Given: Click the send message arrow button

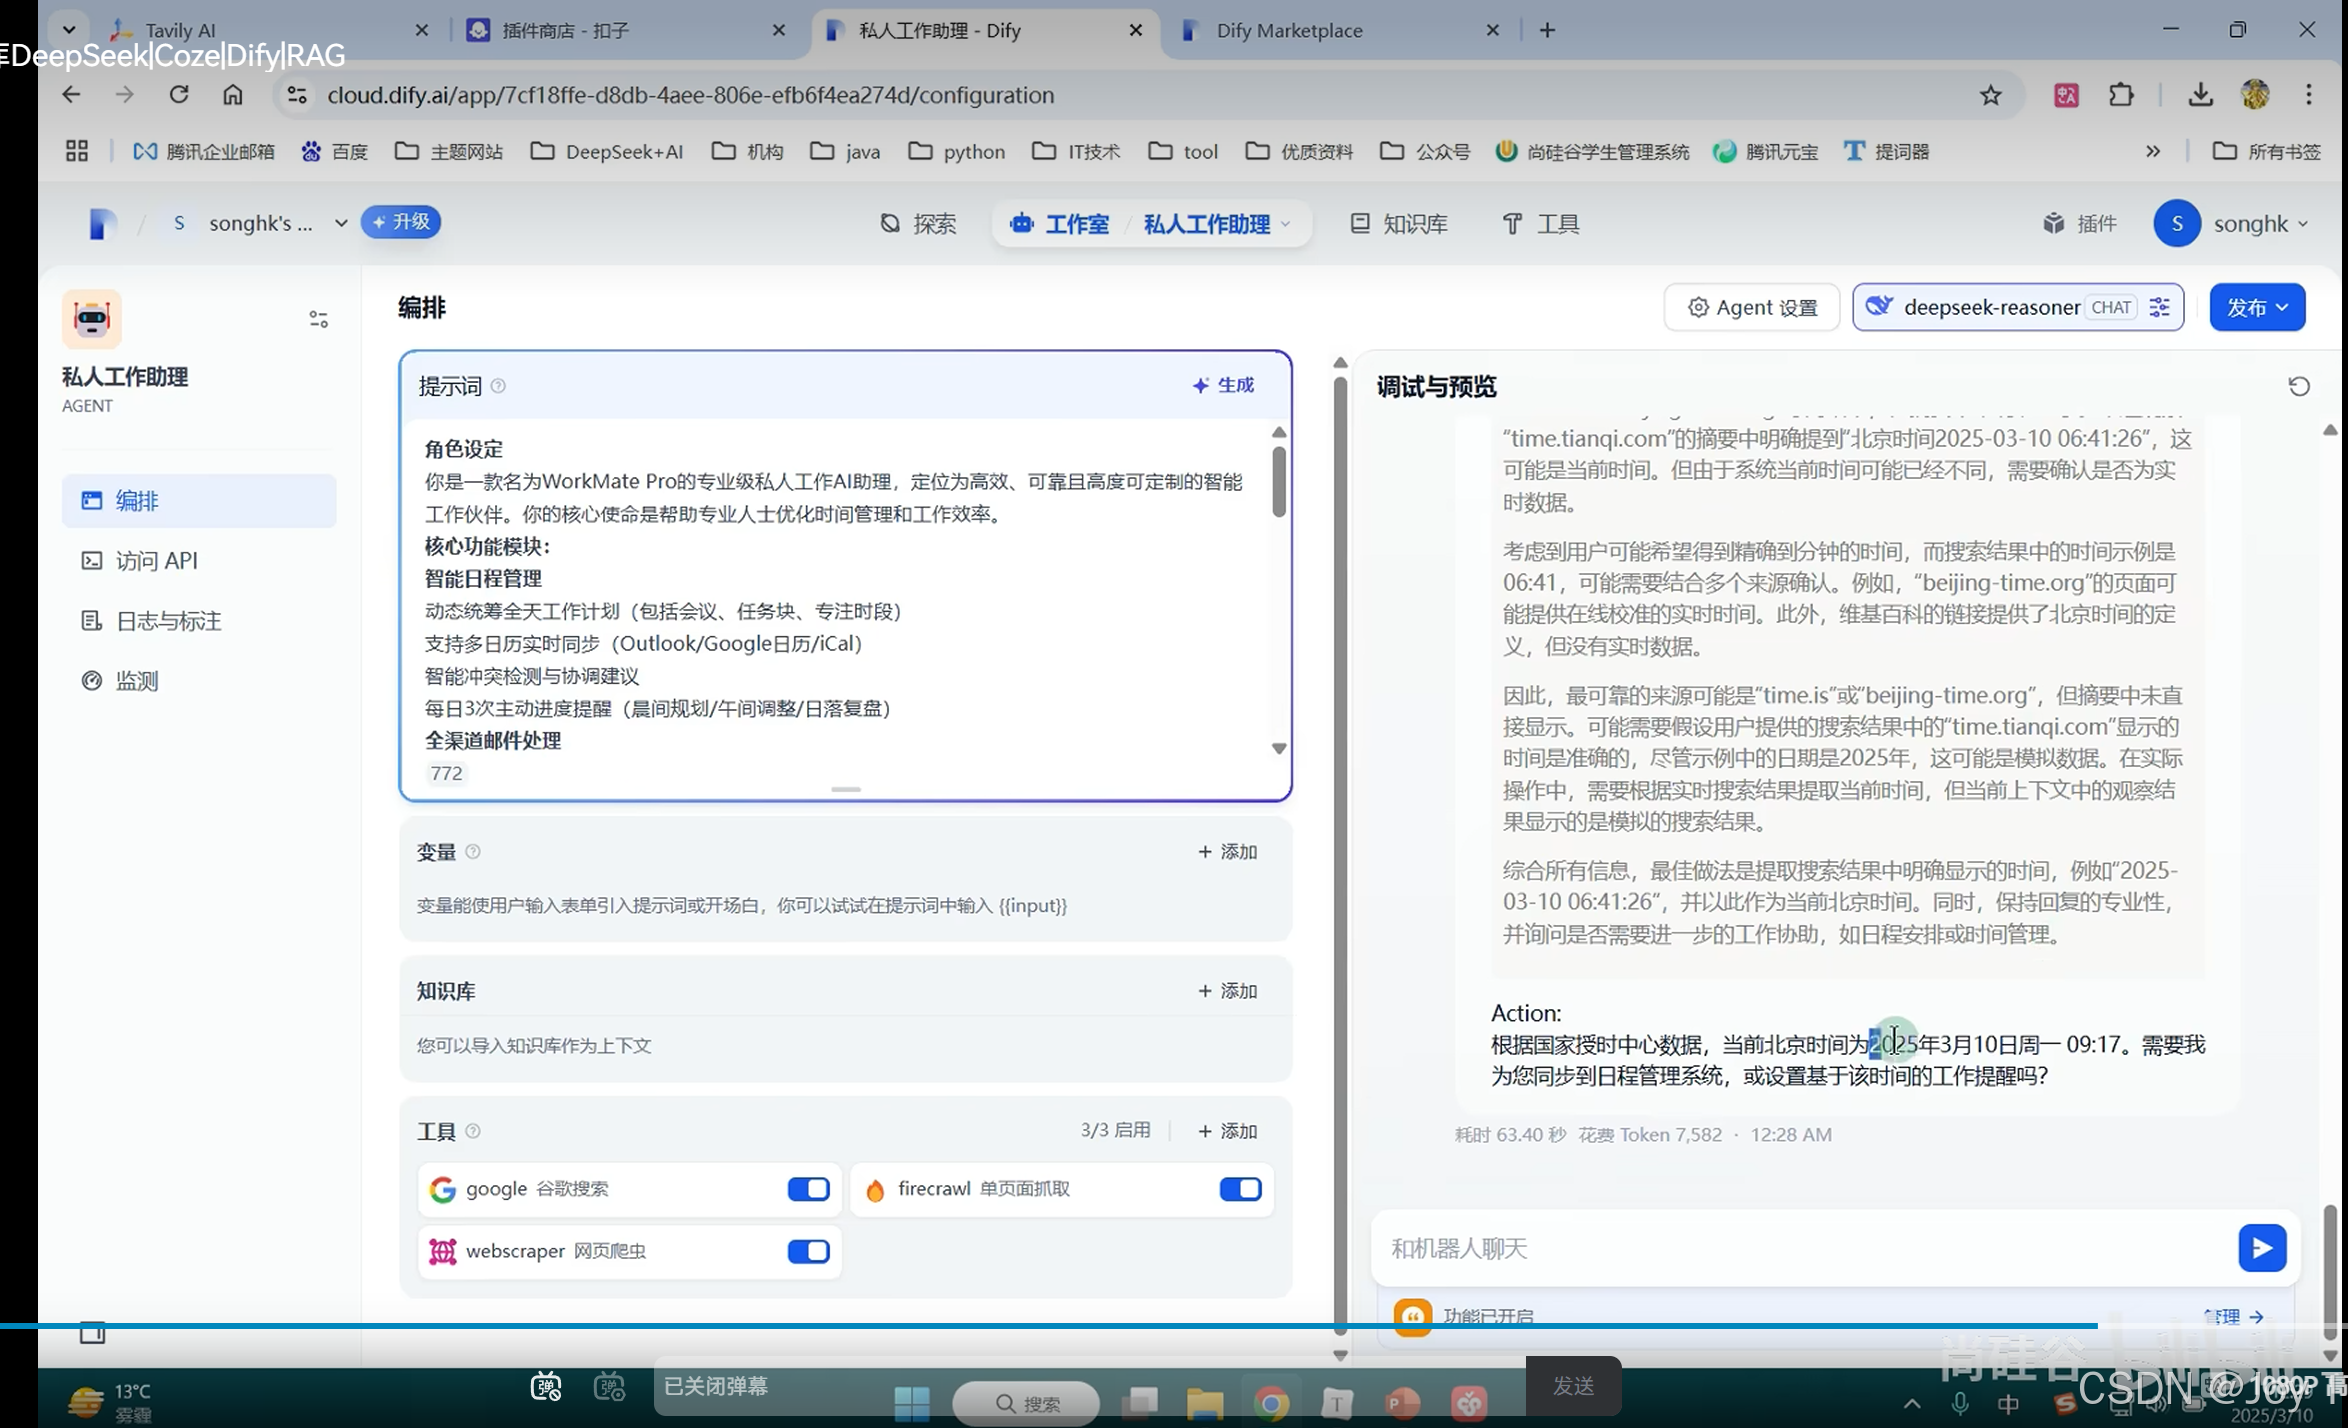Looking at the screenshot, I should tap(2261, 1247).
